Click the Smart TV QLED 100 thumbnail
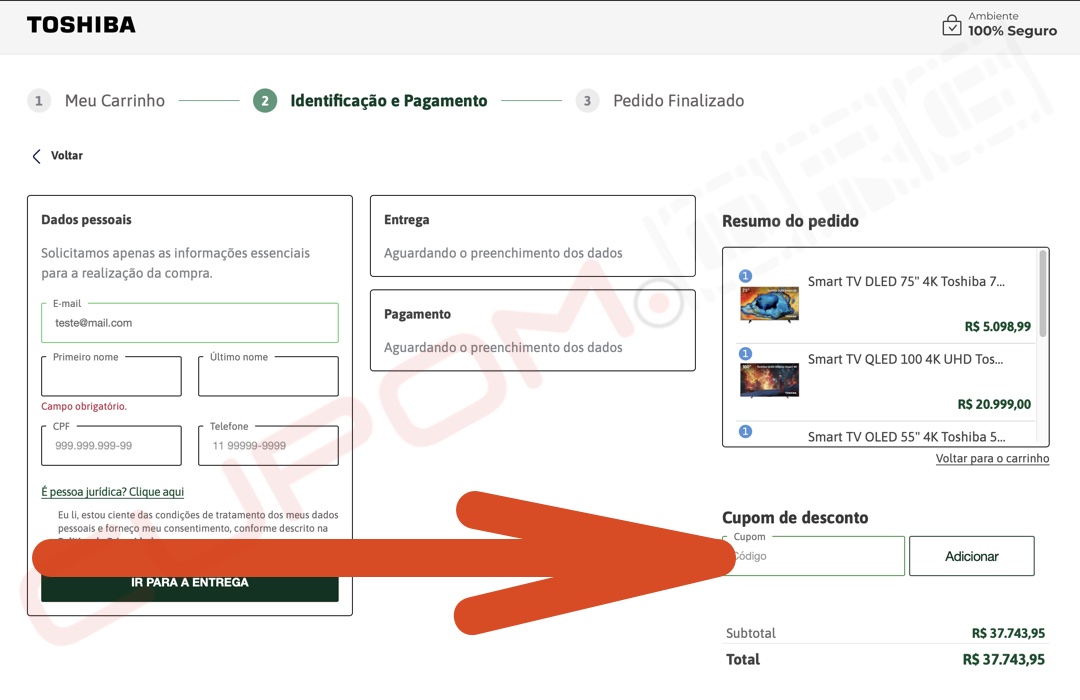This screenshot has height=700, width=1080. pyautogui.click(x=769, y=381)
